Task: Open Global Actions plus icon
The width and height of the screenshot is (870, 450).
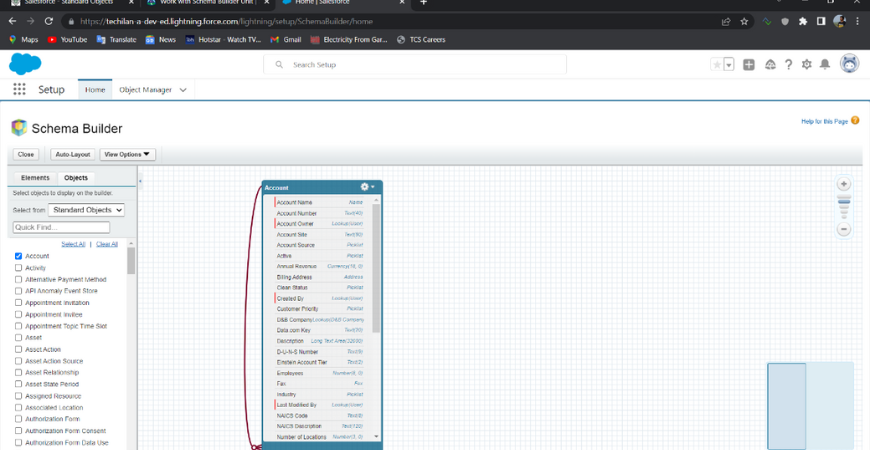Action: click(749, 64)
